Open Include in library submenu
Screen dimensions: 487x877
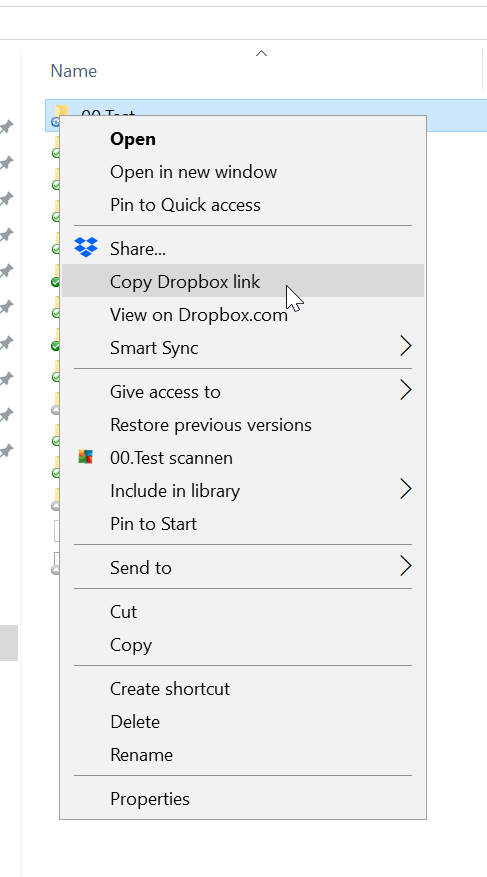(243, 491)
